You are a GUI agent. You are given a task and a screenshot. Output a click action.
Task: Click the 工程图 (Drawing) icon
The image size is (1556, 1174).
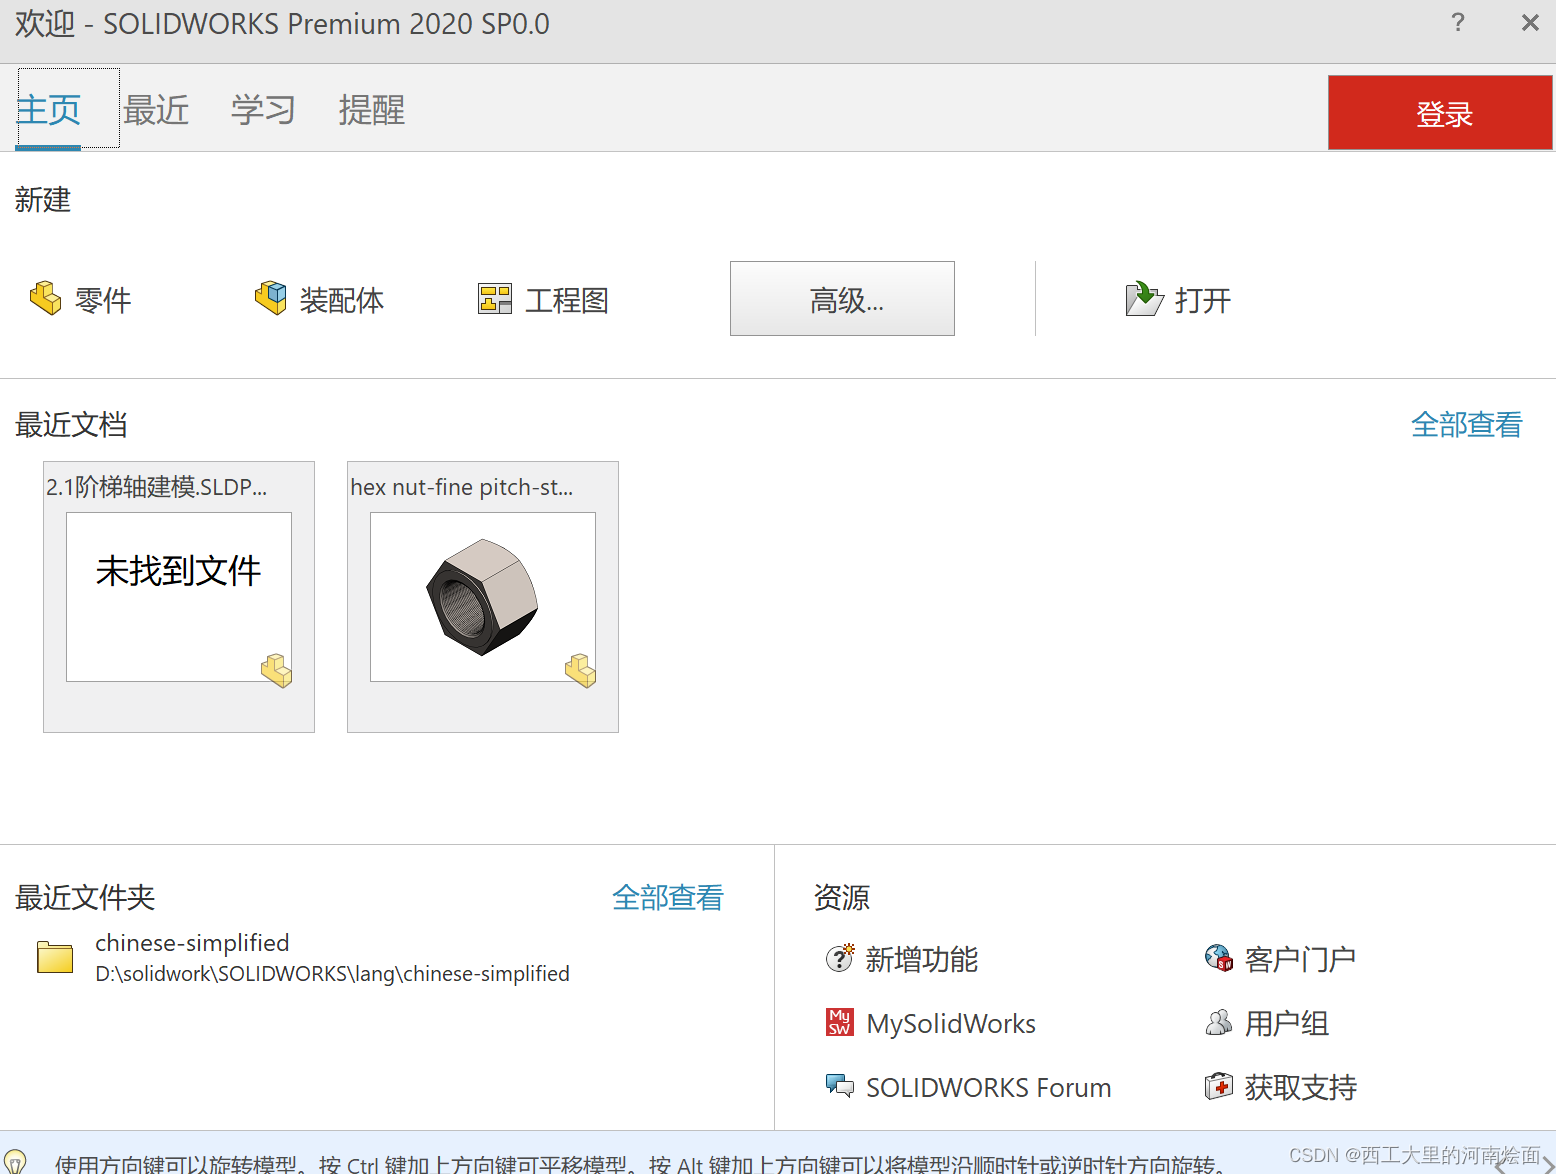[495, 299]
